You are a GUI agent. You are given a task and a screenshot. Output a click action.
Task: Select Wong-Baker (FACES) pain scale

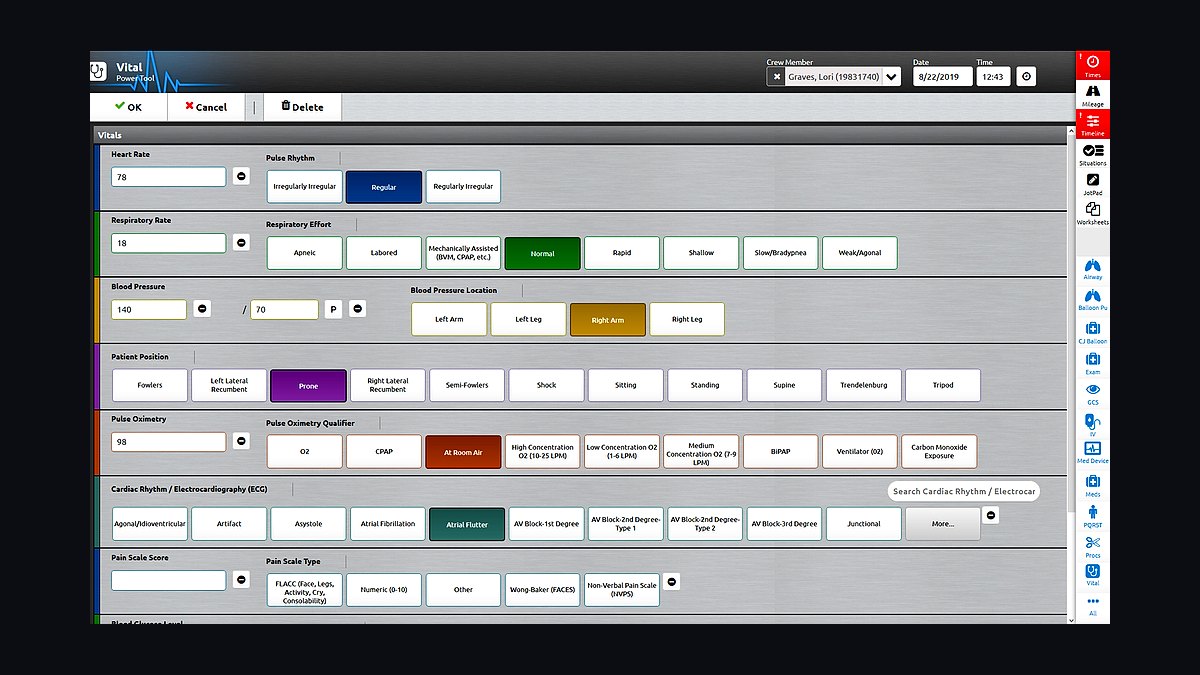[x=542, y=590]
